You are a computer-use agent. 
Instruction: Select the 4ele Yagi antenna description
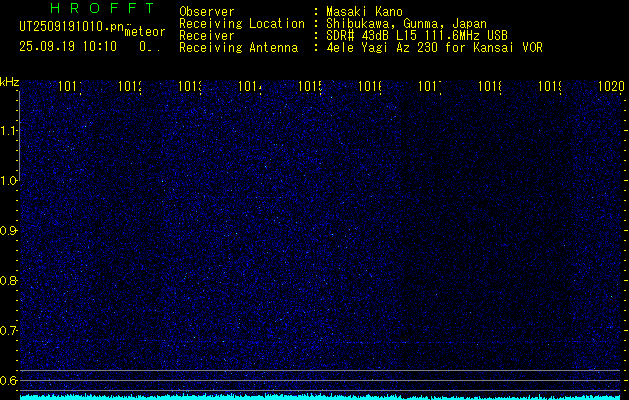click(x=434, y=47)
